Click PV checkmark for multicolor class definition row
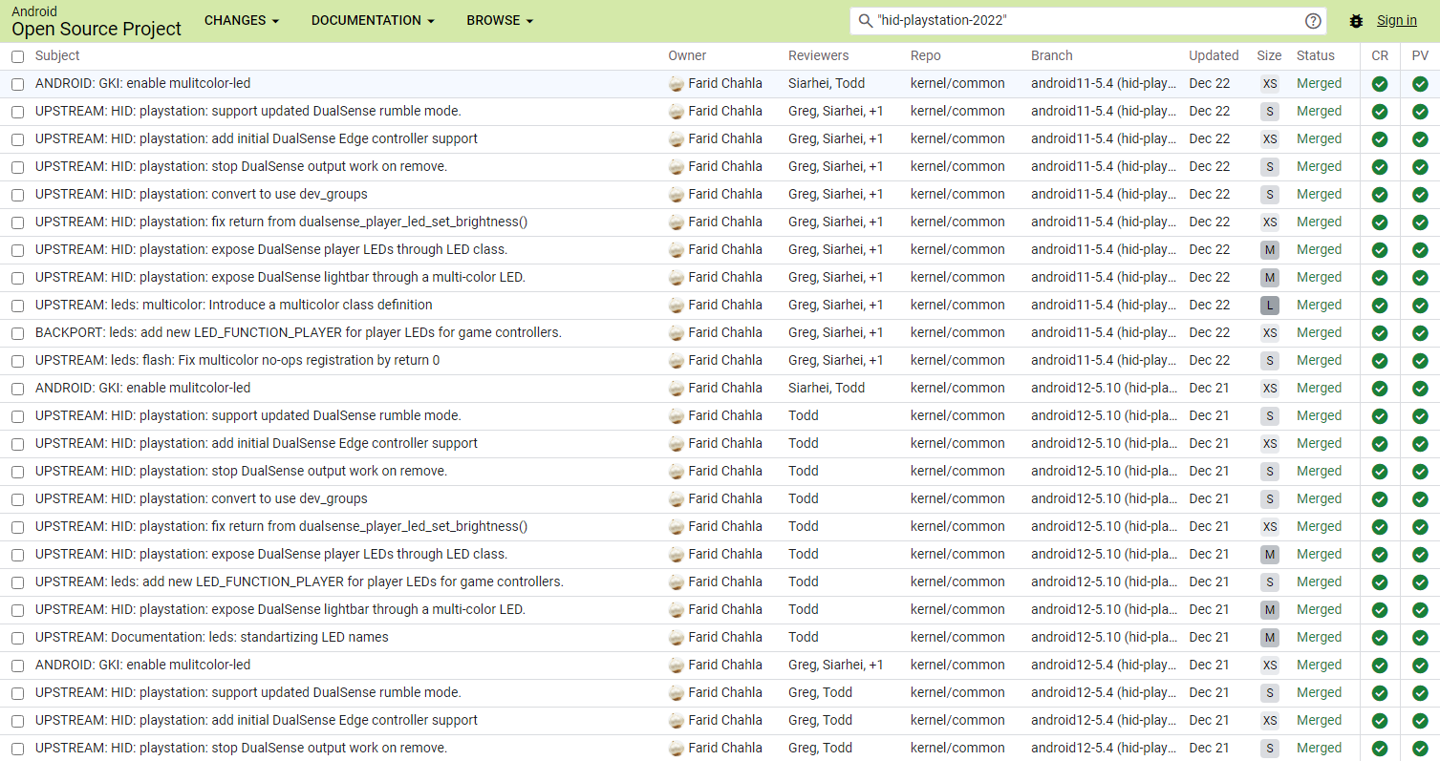Image resolution: width=1440 pixels, height=761 pixels. click(x=1420, y=305)
